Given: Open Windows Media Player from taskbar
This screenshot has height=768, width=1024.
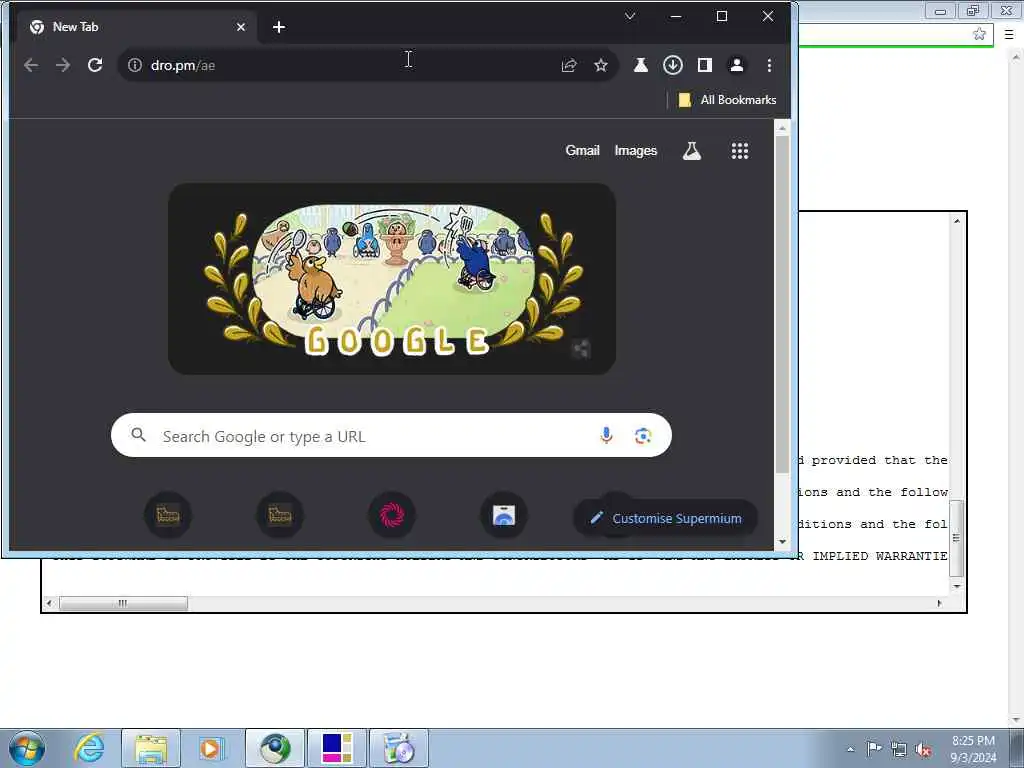Looking at the screenshot, I should pos(210,748).
